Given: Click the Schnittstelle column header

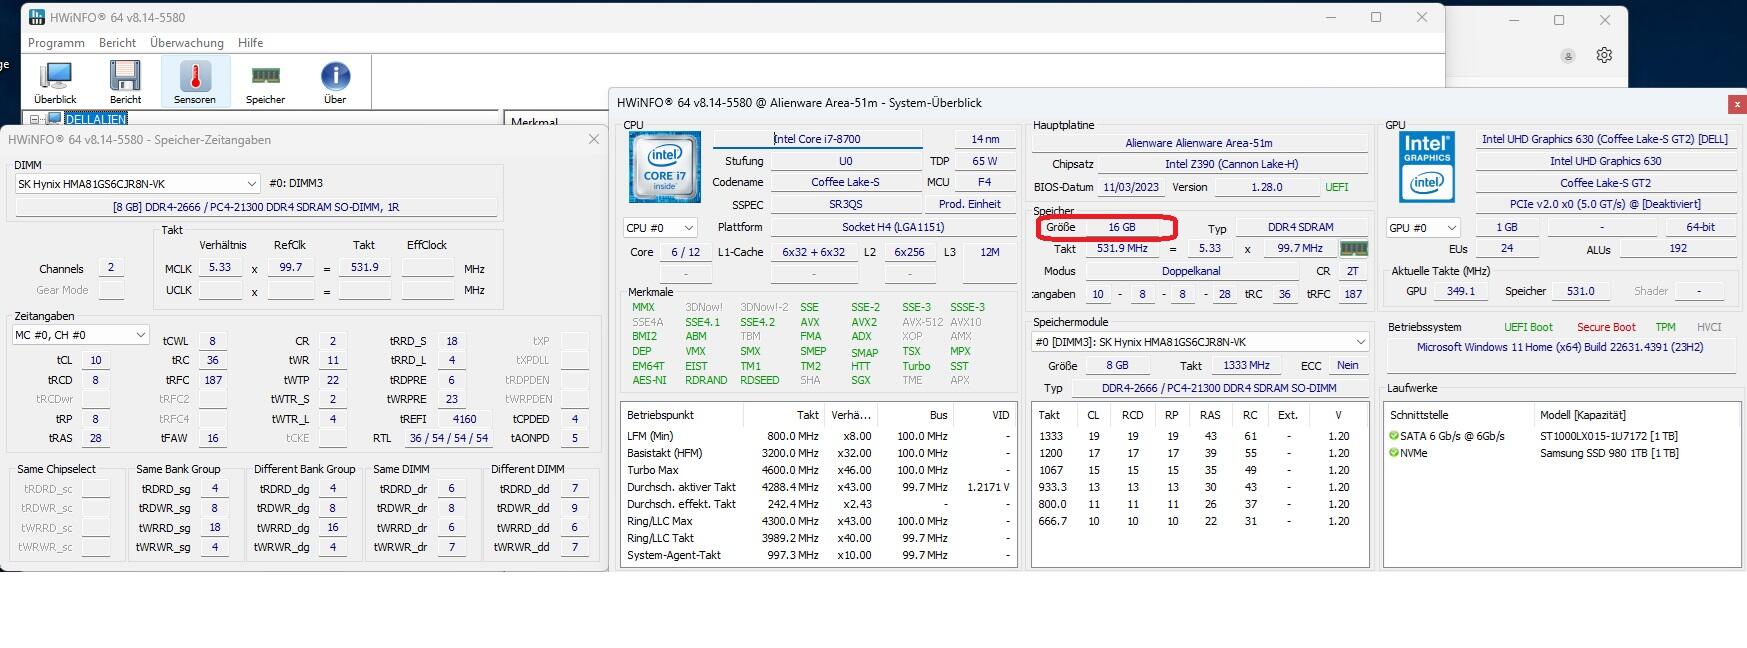Looking at the screenshot, I should click(1461, 415).
